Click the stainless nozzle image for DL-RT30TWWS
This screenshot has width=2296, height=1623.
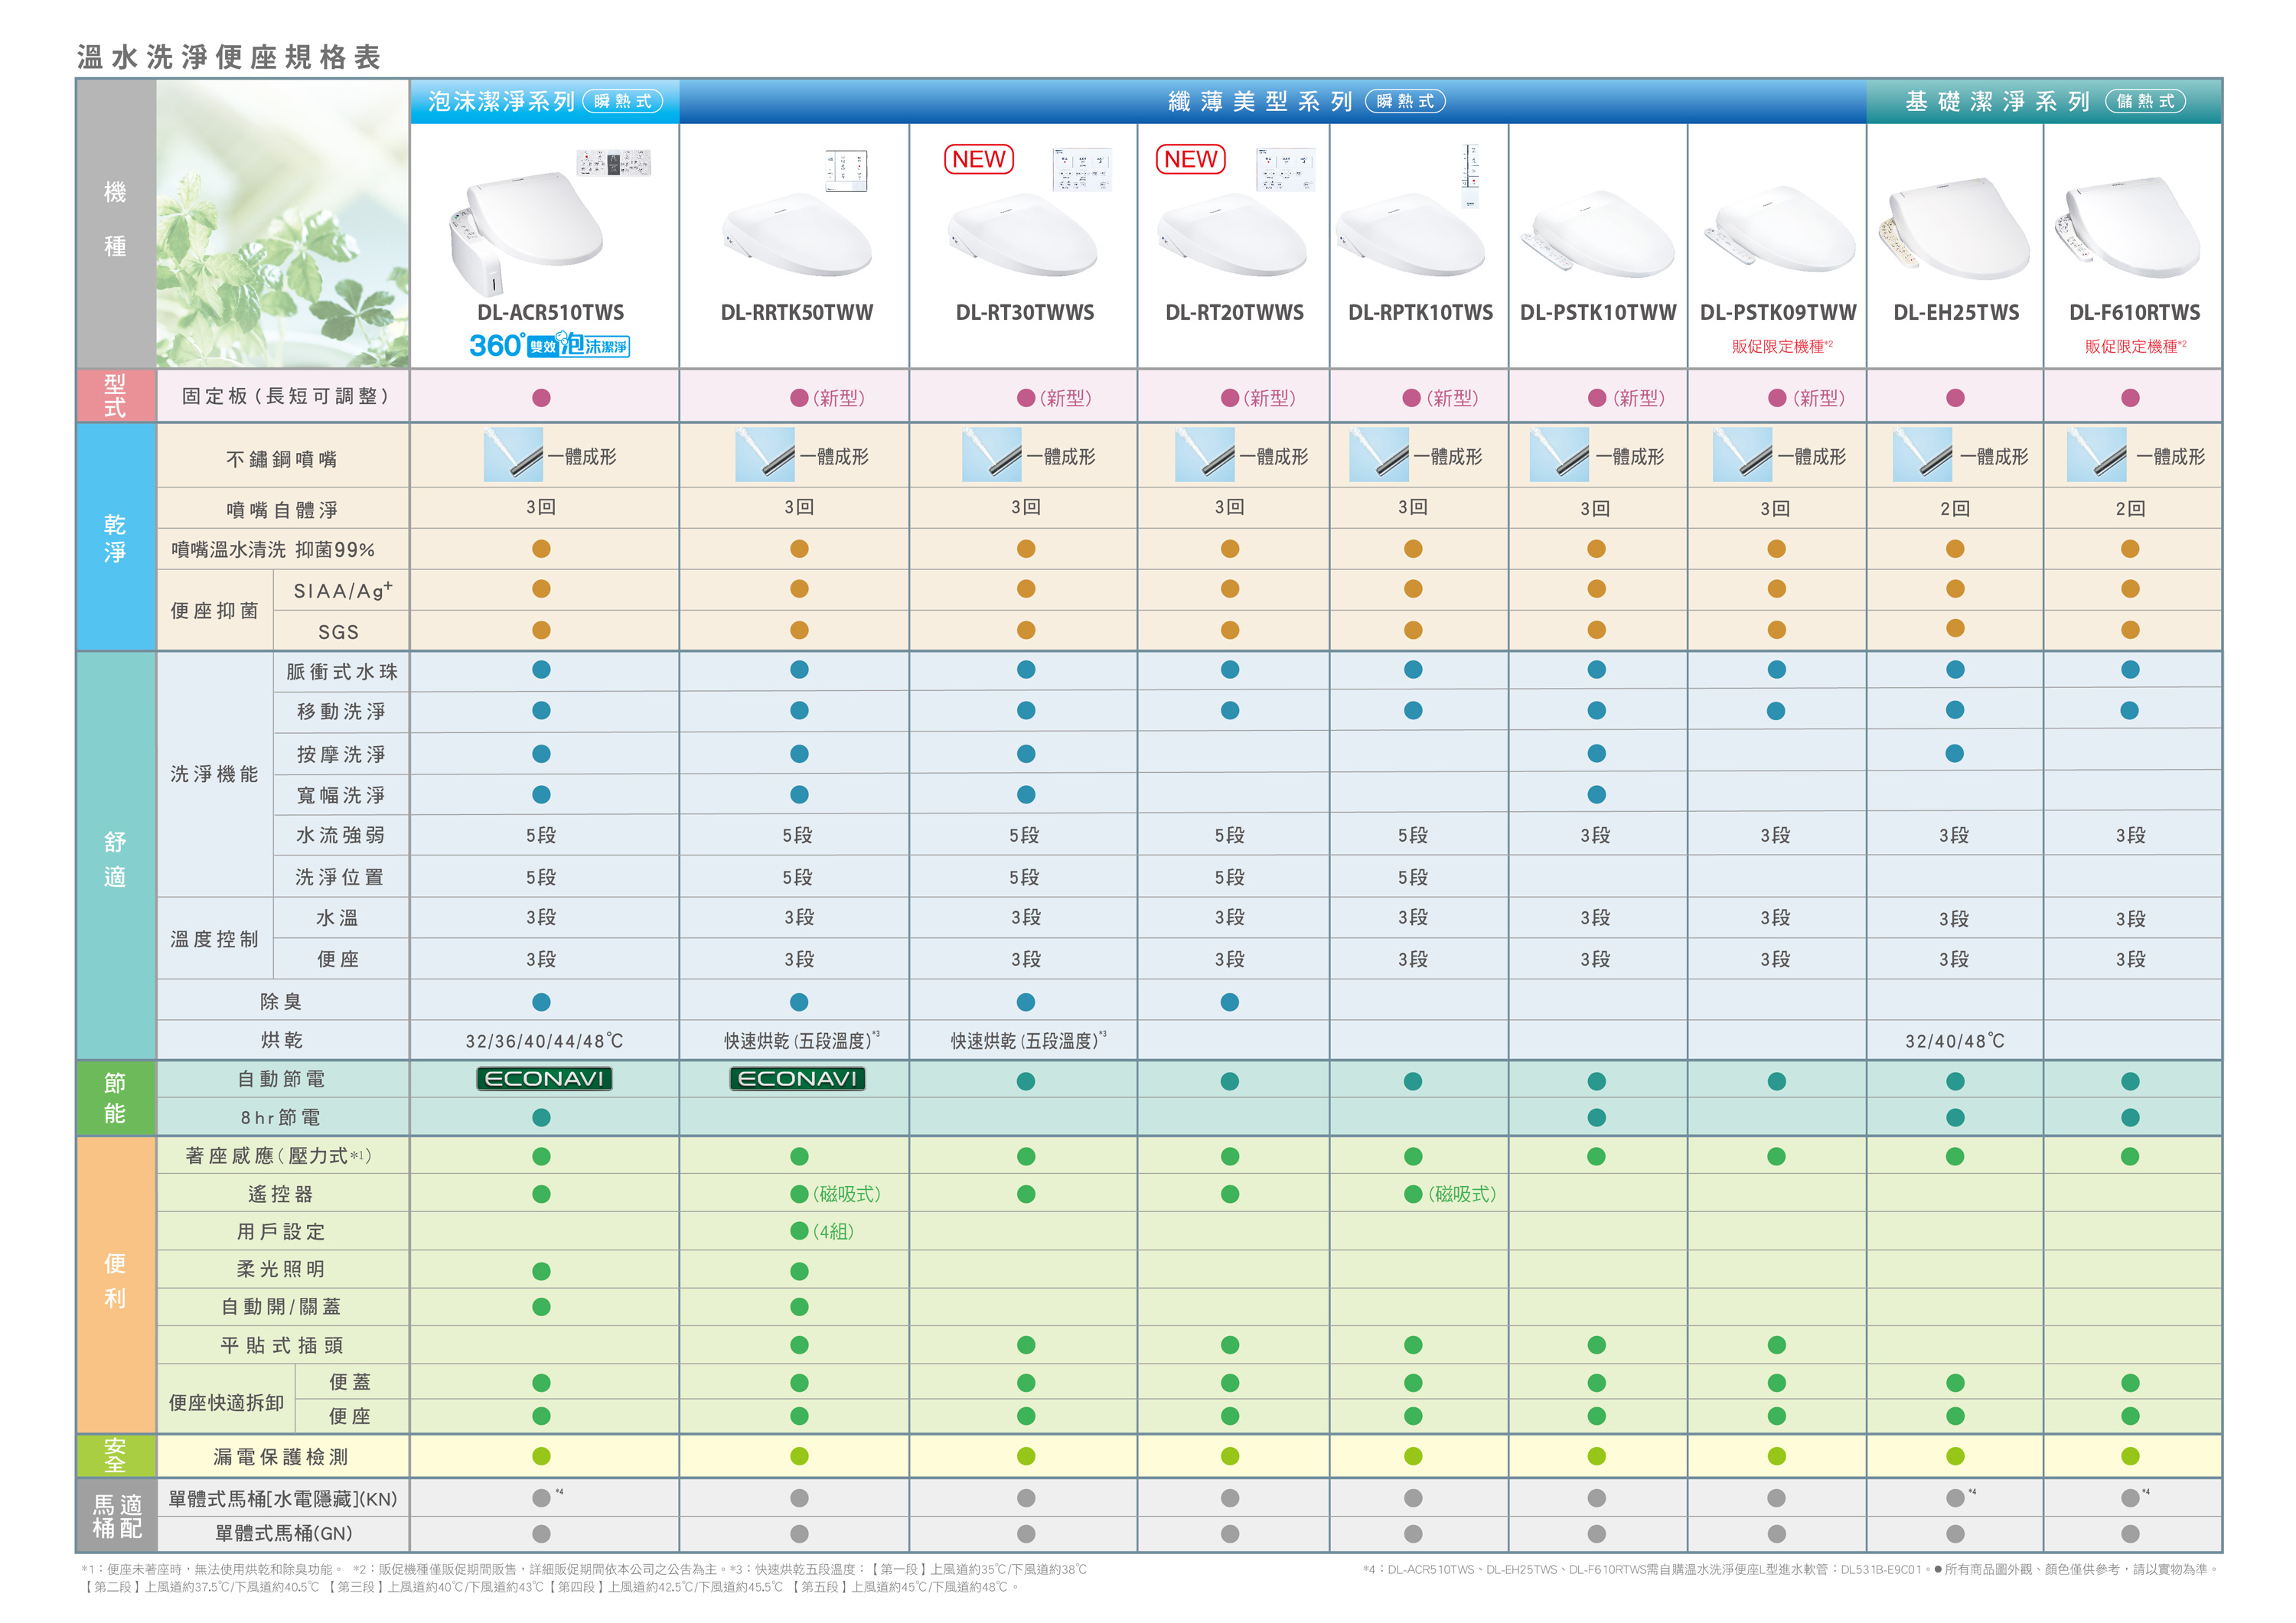[992, 454]
